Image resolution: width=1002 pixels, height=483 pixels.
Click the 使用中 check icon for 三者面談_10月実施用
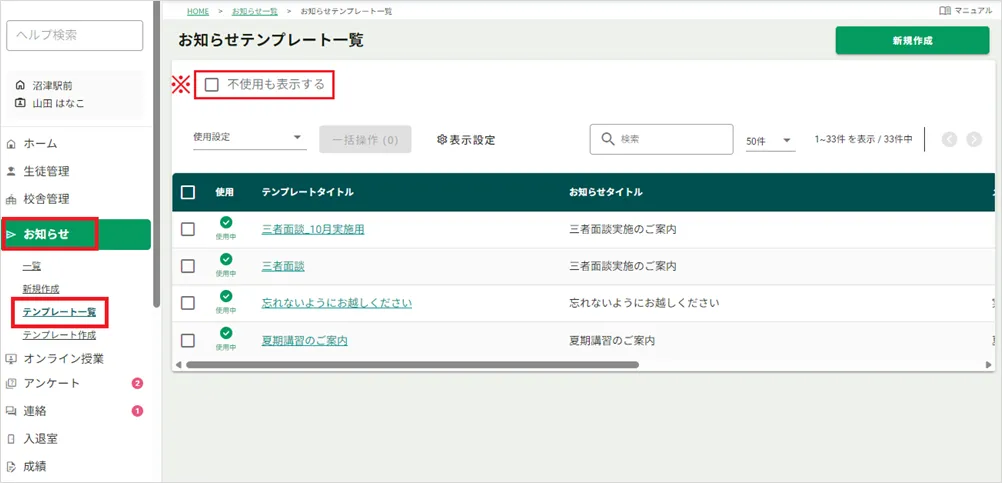(226, 222)
